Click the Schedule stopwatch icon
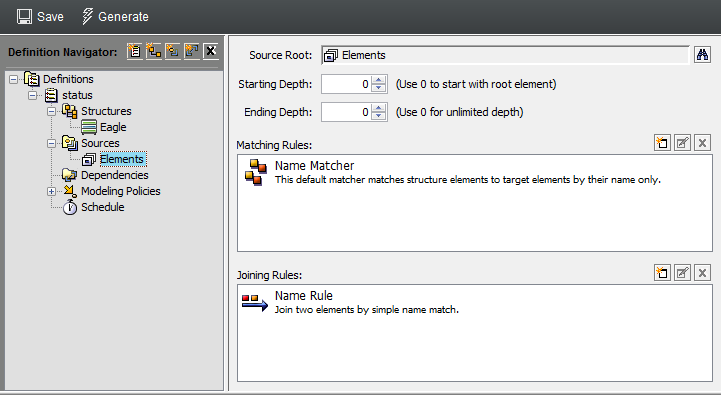This screenshot has width=721, height=395. (69, 207)
